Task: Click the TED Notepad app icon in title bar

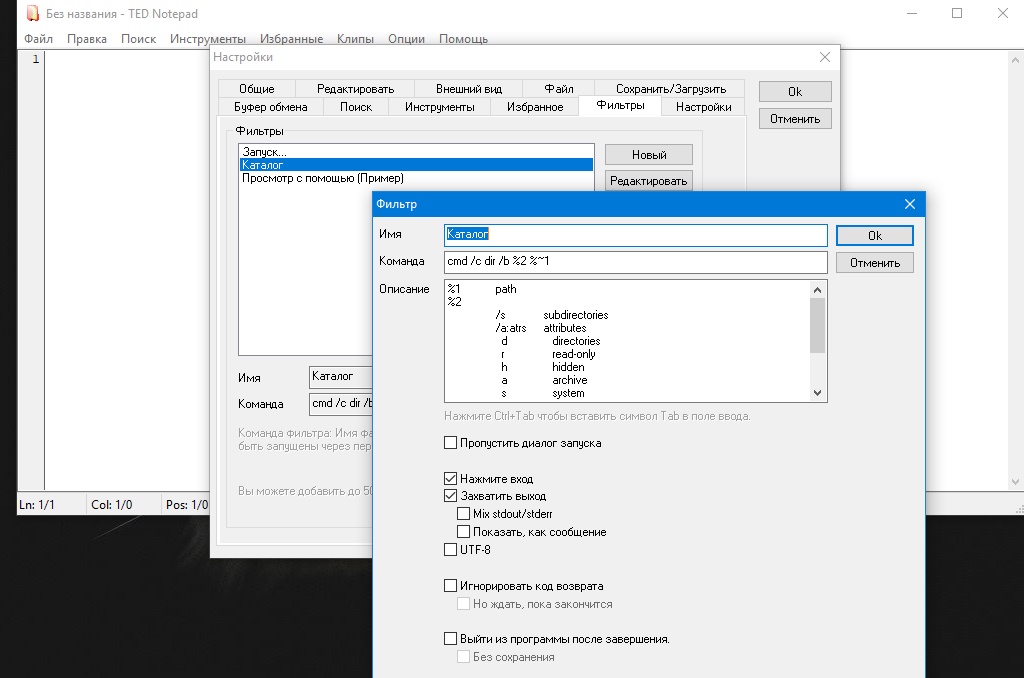Action: click(x=33, y=13)
